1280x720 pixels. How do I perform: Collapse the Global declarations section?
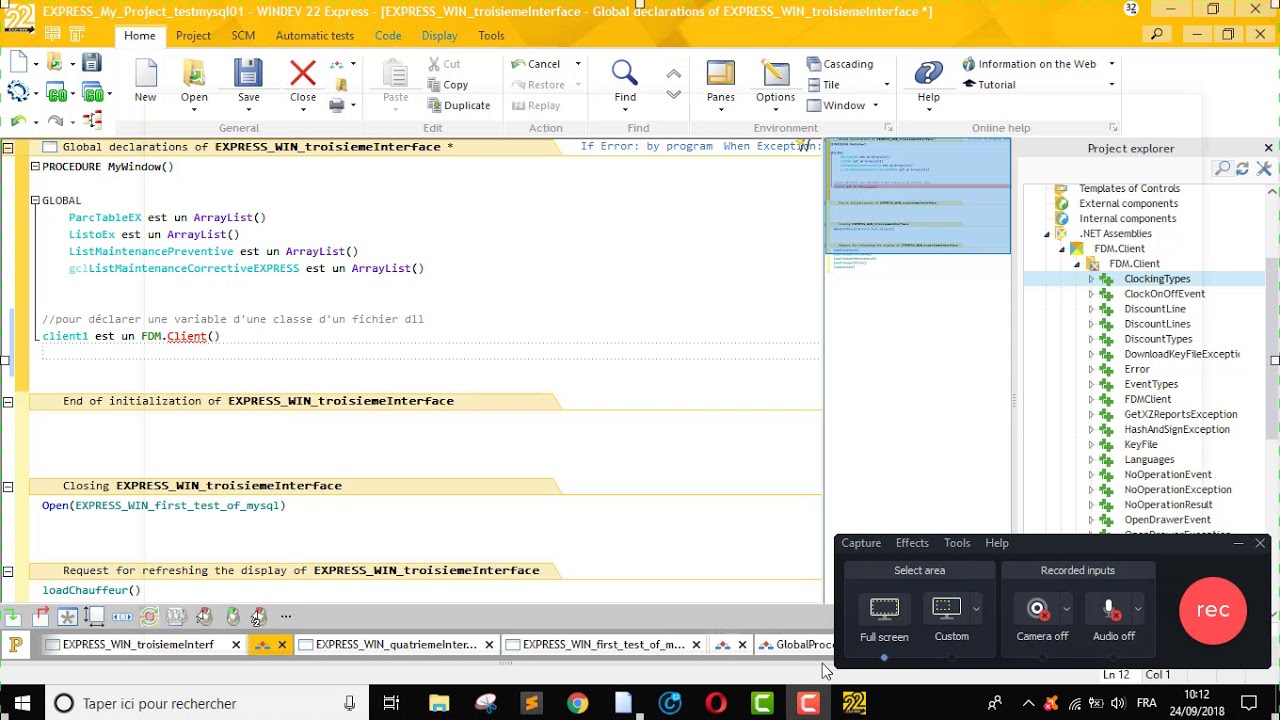pyautogui.click(x=8, y=147)
